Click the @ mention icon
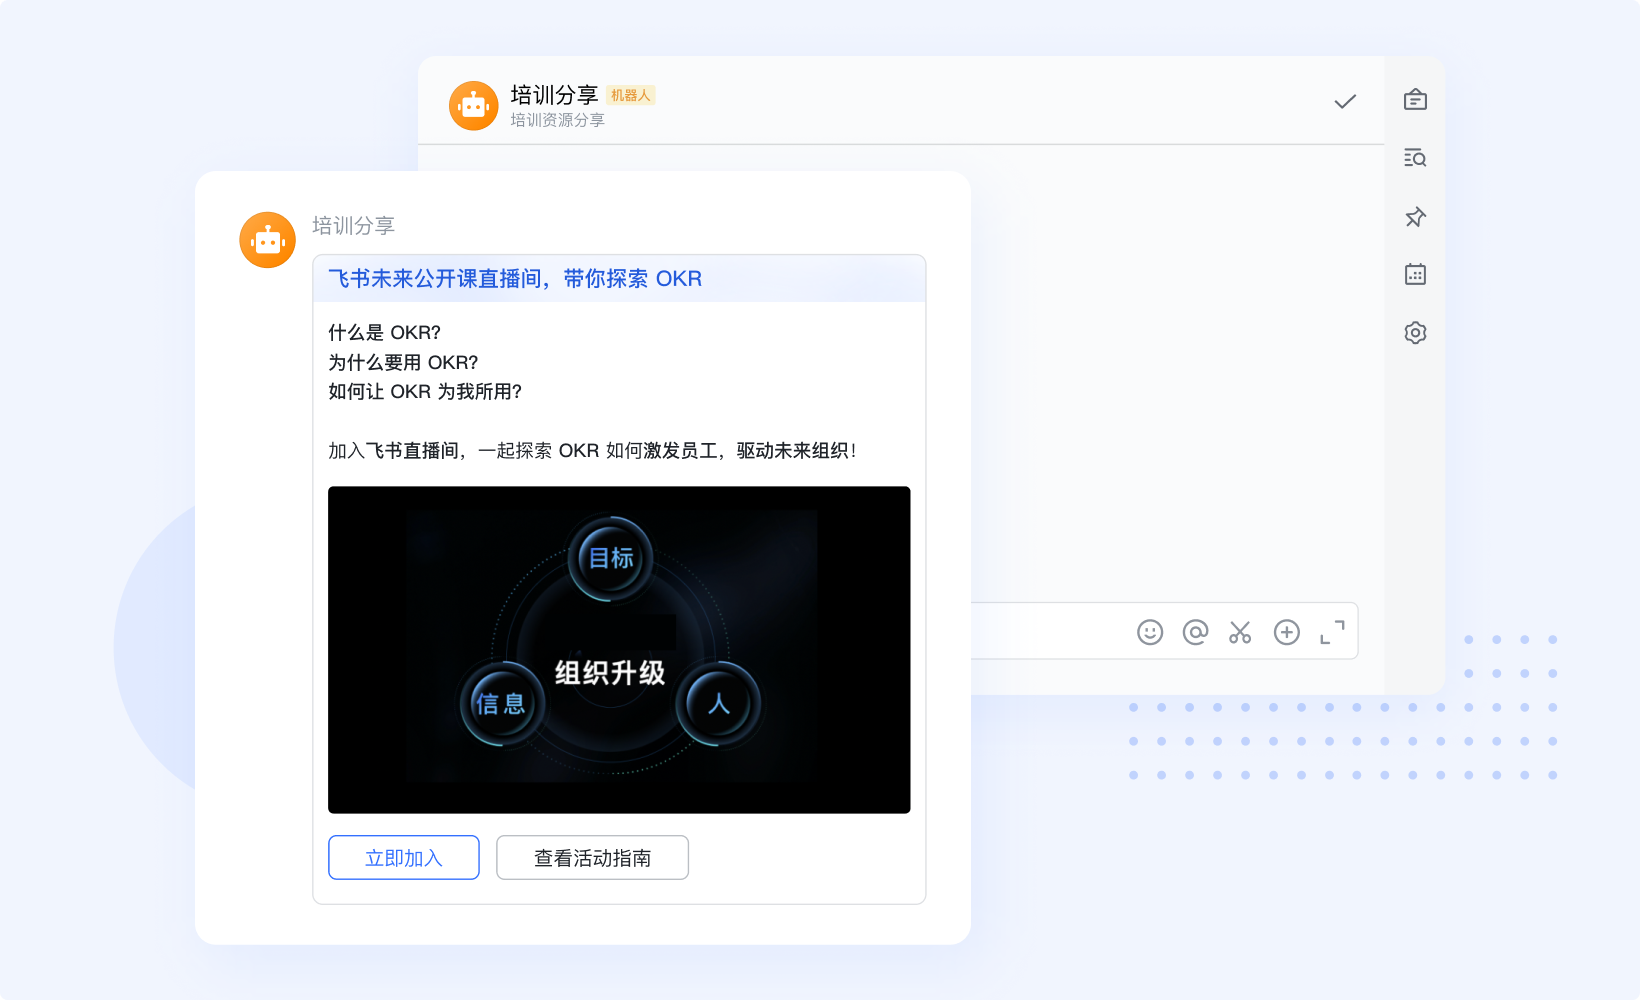Image resolution: width=1640 pixels, height=1000 pixels. [x=1195, y=632]
